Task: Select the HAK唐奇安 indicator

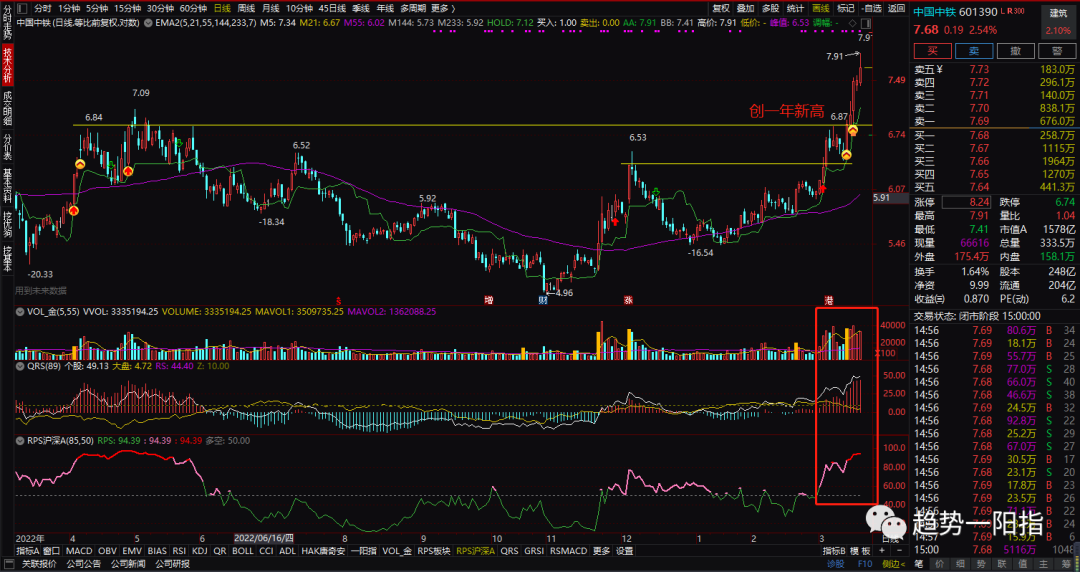Action: 323,551
